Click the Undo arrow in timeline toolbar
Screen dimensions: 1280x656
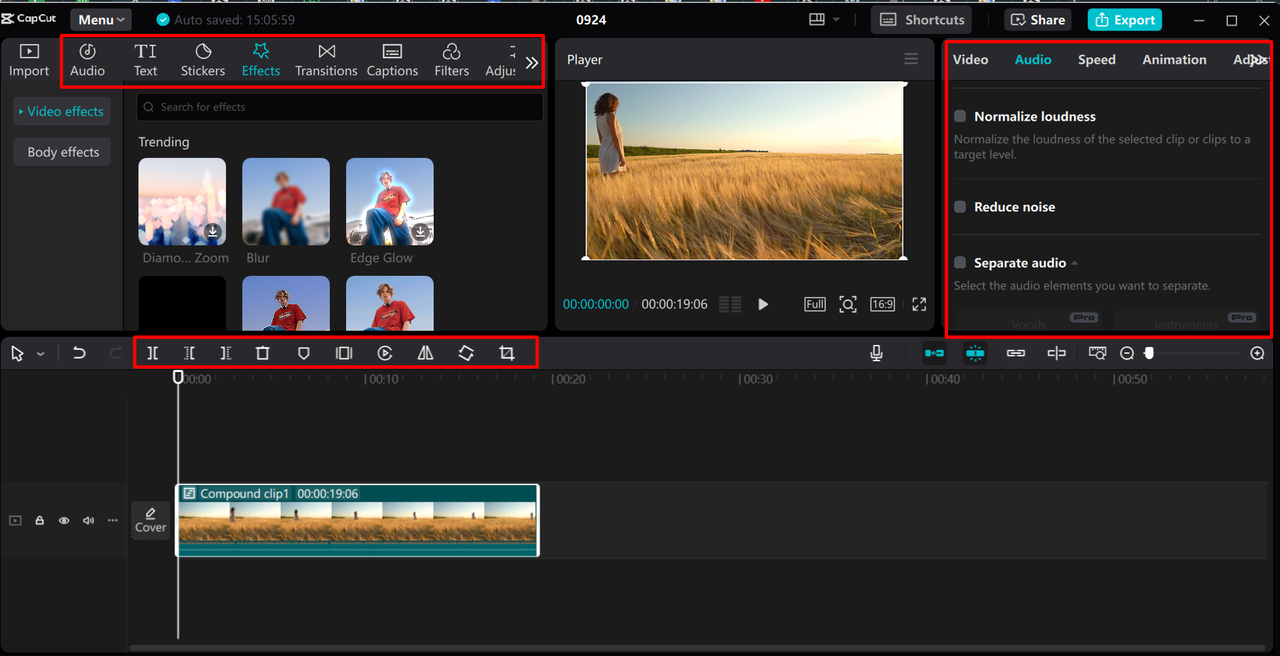coord(79,353)
